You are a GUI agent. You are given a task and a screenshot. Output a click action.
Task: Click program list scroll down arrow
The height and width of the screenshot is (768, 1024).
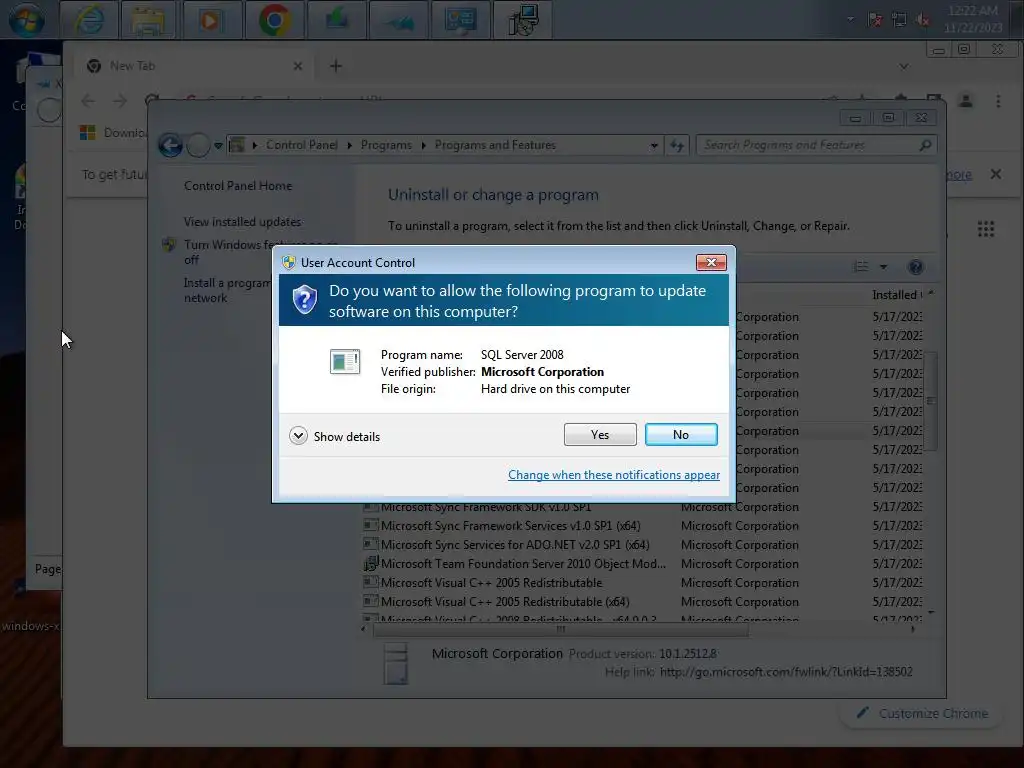tap(931, 613)
